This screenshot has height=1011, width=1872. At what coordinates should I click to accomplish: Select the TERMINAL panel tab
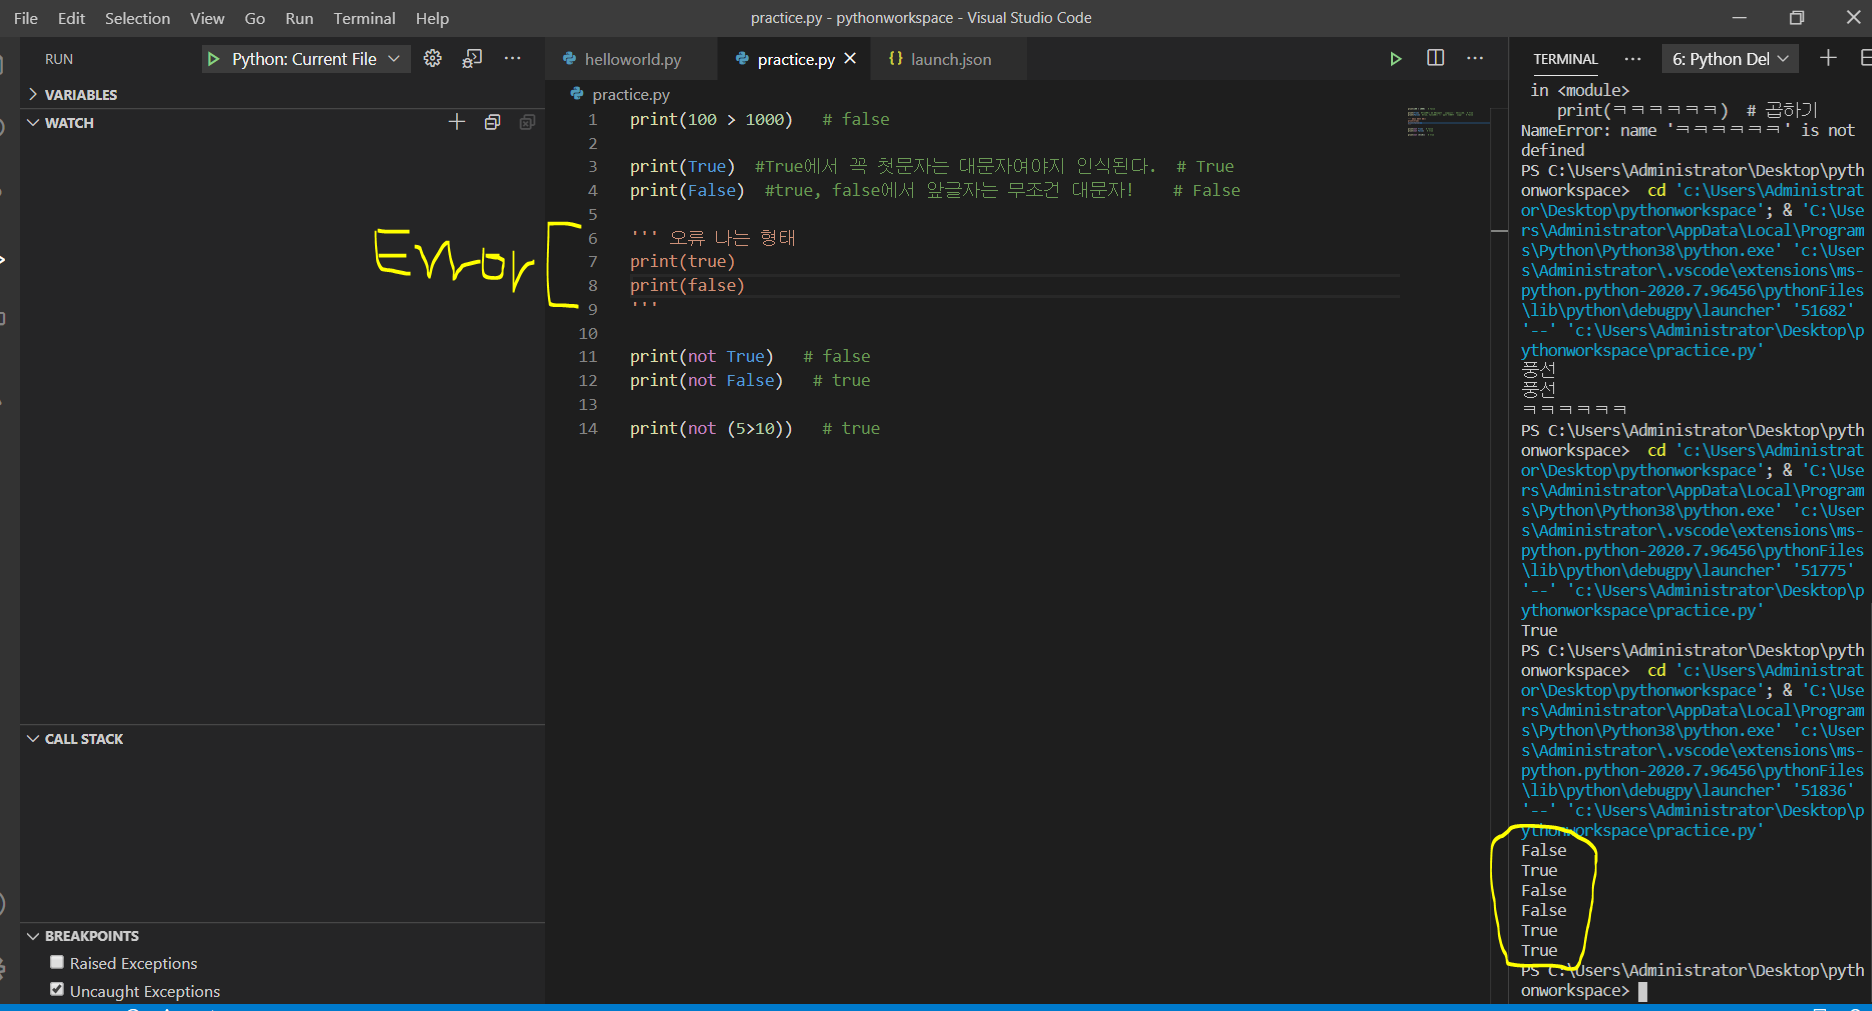(x=1565, y=59)
